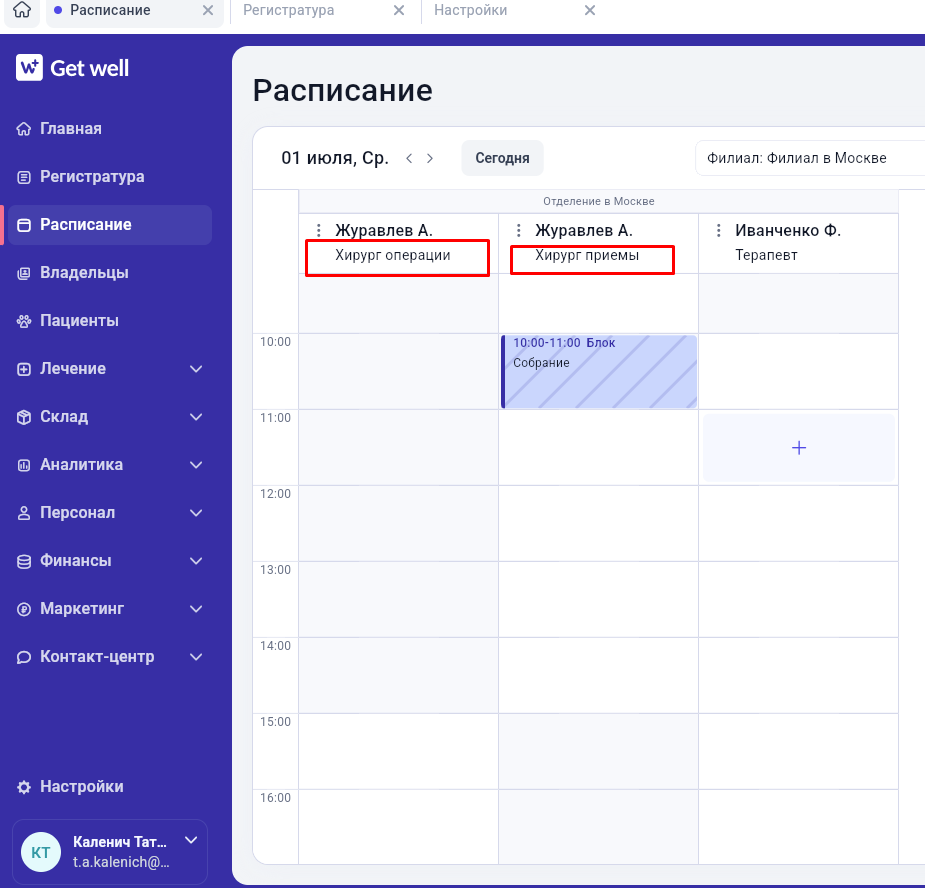Screen dimensions: 925x888
Task: Open the Филиал в Москве branch selector
Action: 810,158
